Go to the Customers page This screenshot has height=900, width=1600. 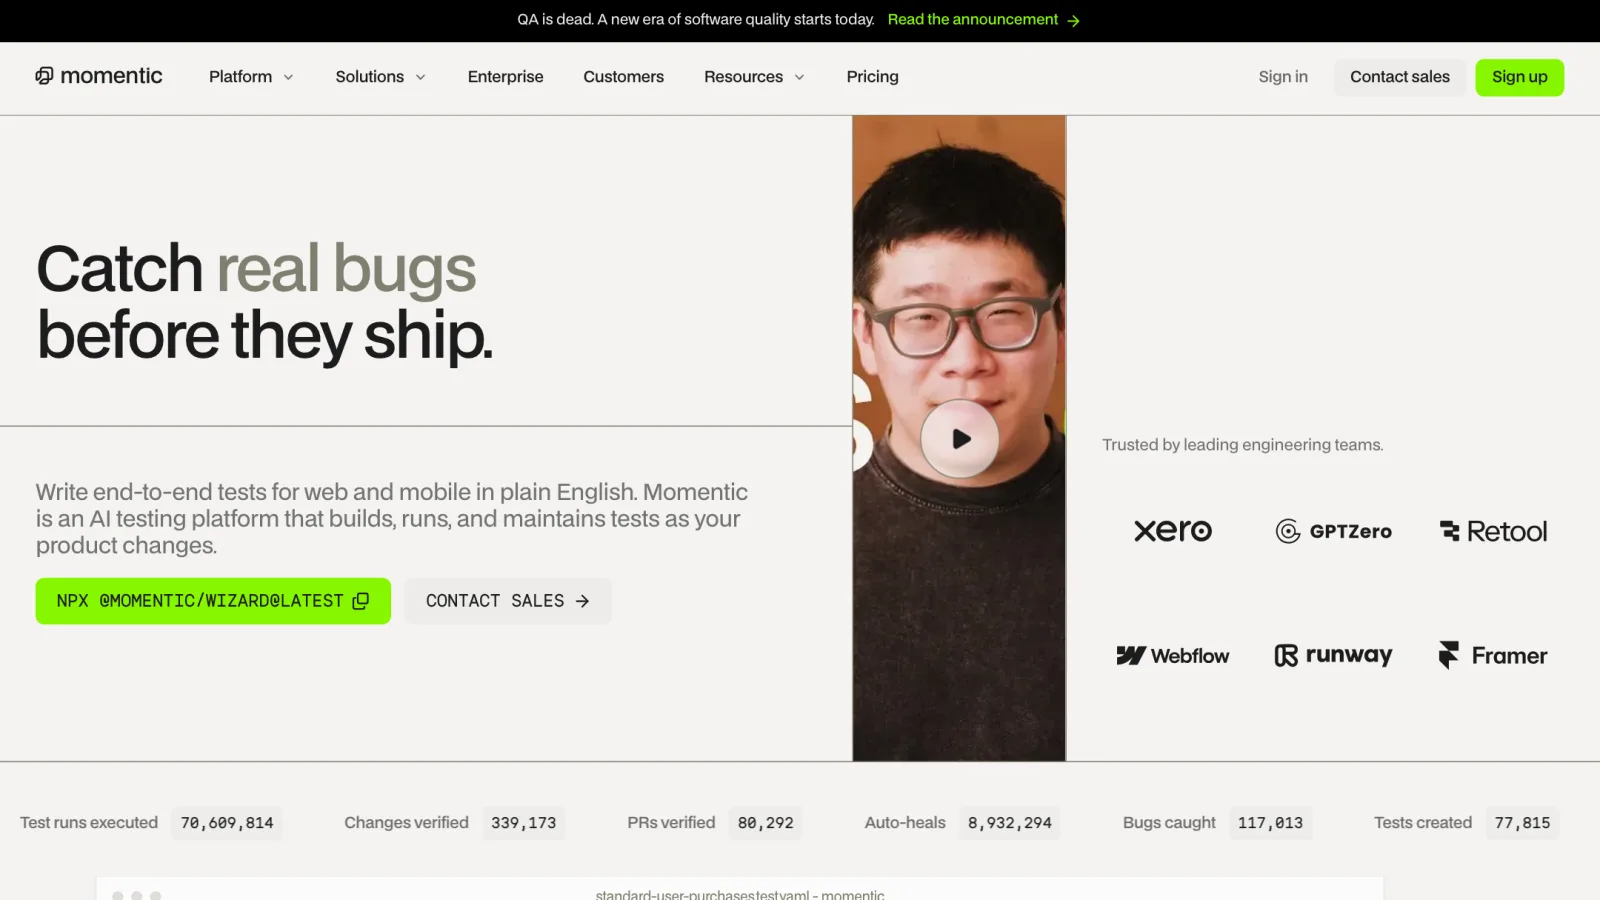(x=624, y=77)
